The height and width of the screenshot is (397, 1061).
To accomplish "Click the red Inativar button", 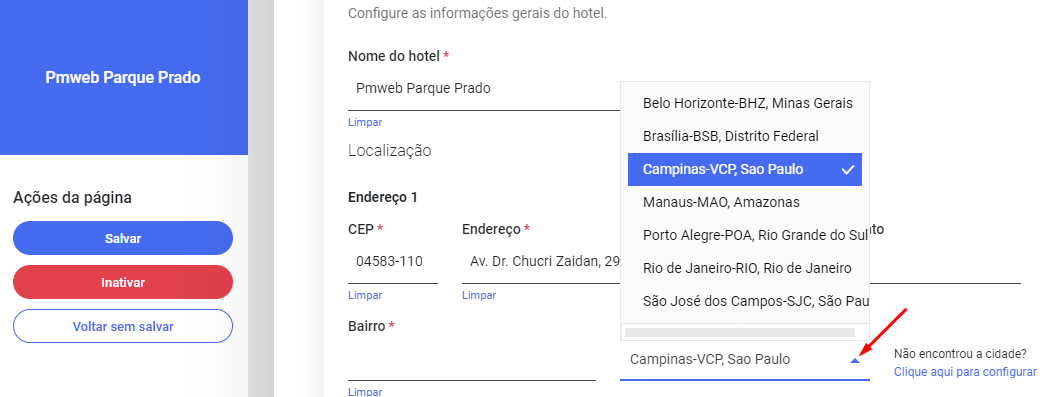I will (x=122, y=282).
